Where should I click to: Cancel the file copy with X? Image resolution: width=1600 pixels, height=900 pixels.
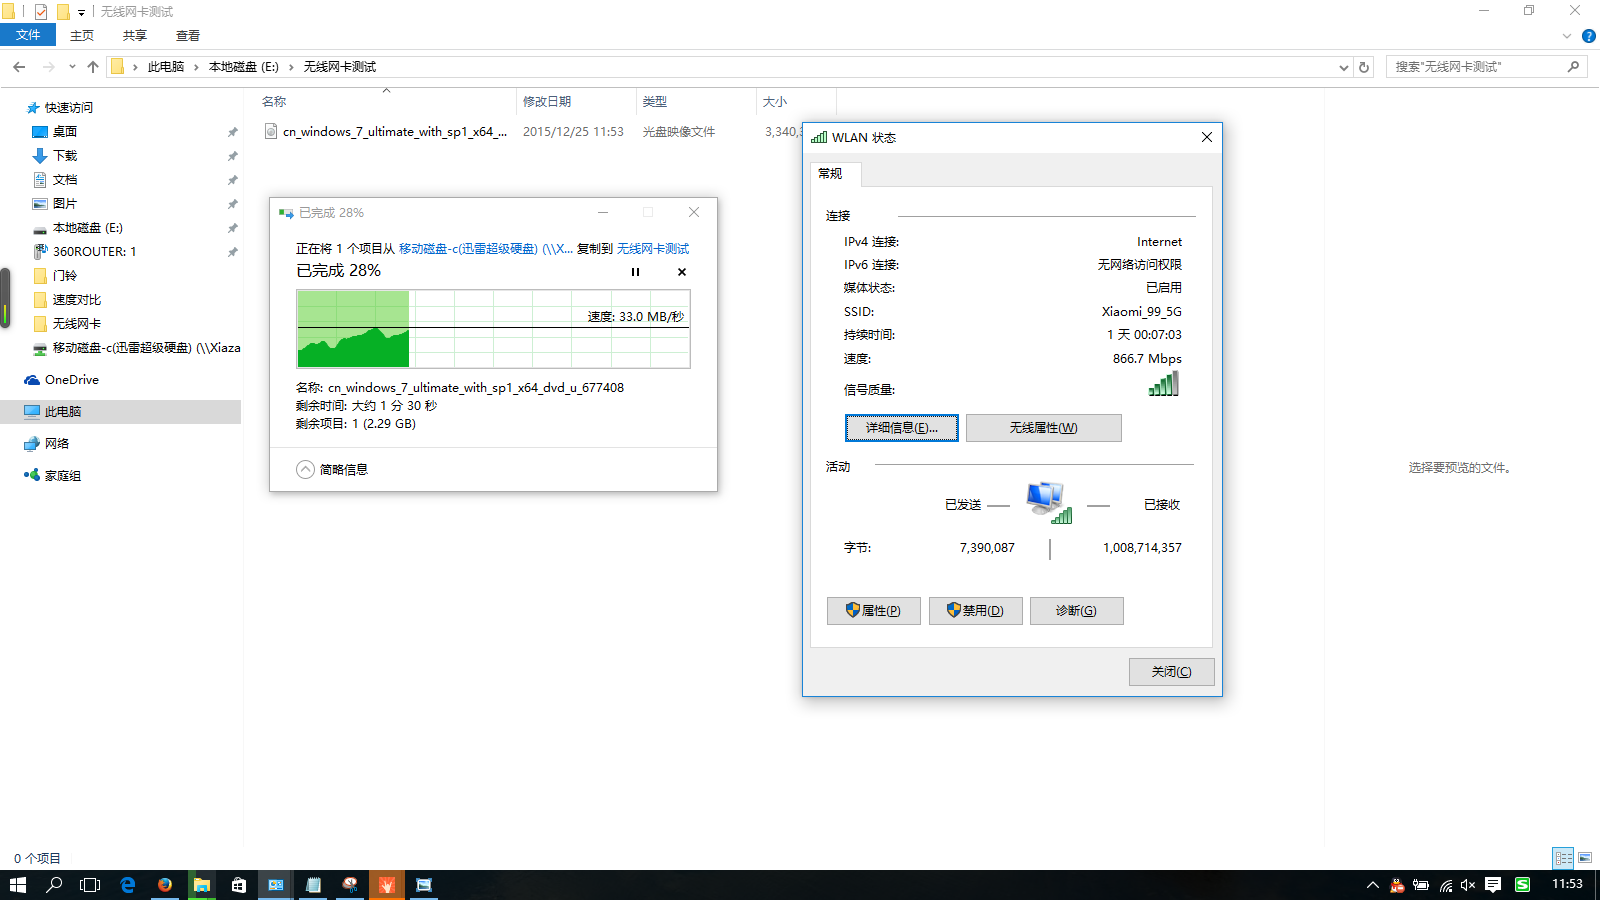coord(682,272)
